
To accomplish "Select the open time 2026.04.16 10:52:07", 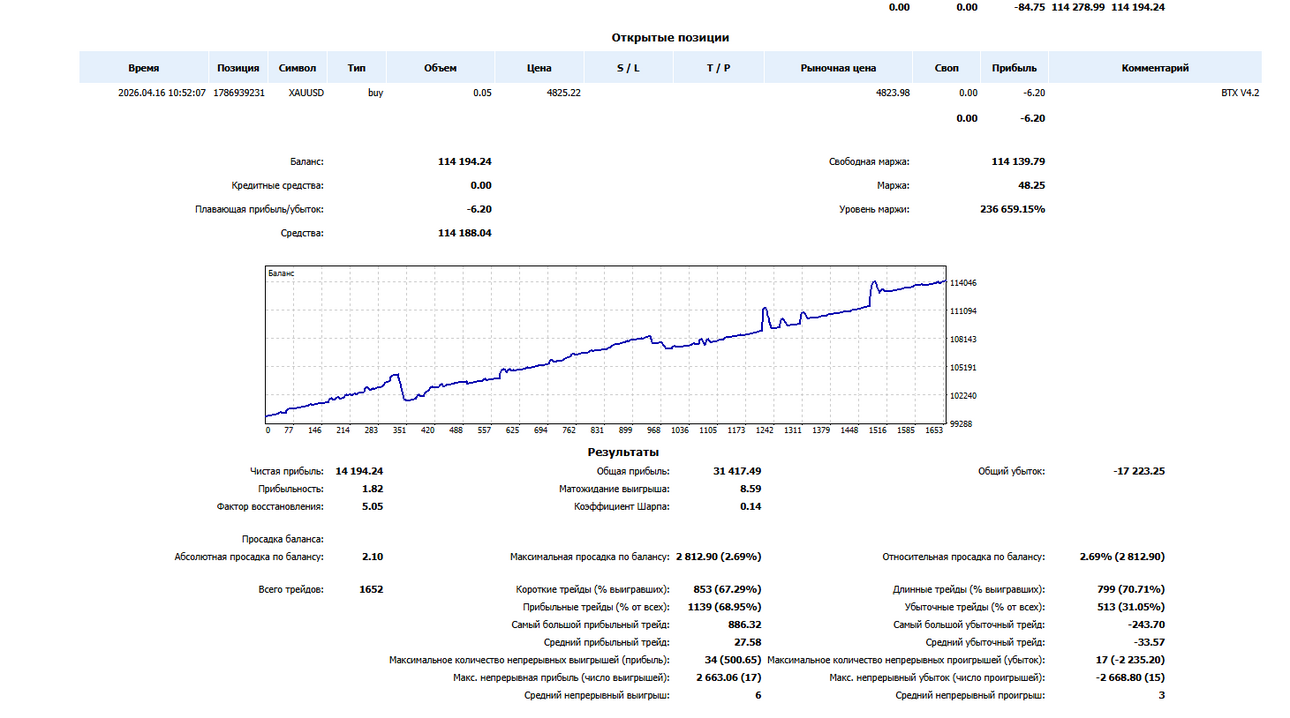I will (162, 92).
